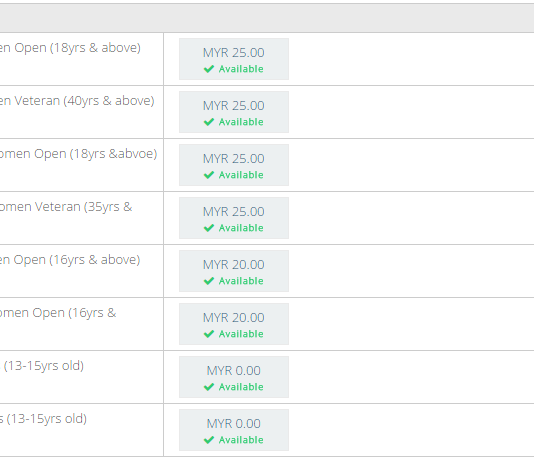Select MYR 20.00 ticket for Women Open 16yrs

[x=234, y=324]
